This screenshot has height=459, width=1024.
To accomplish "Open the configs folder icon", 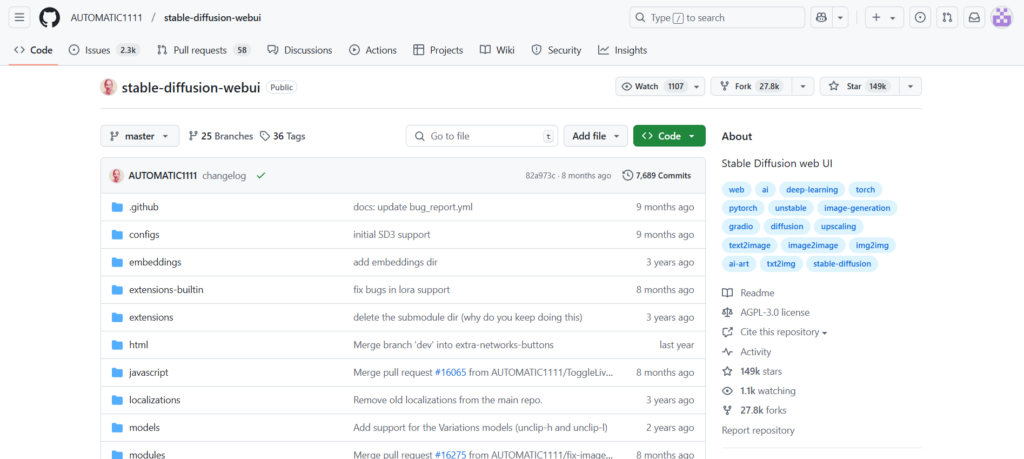I will (x=118, y=234).
